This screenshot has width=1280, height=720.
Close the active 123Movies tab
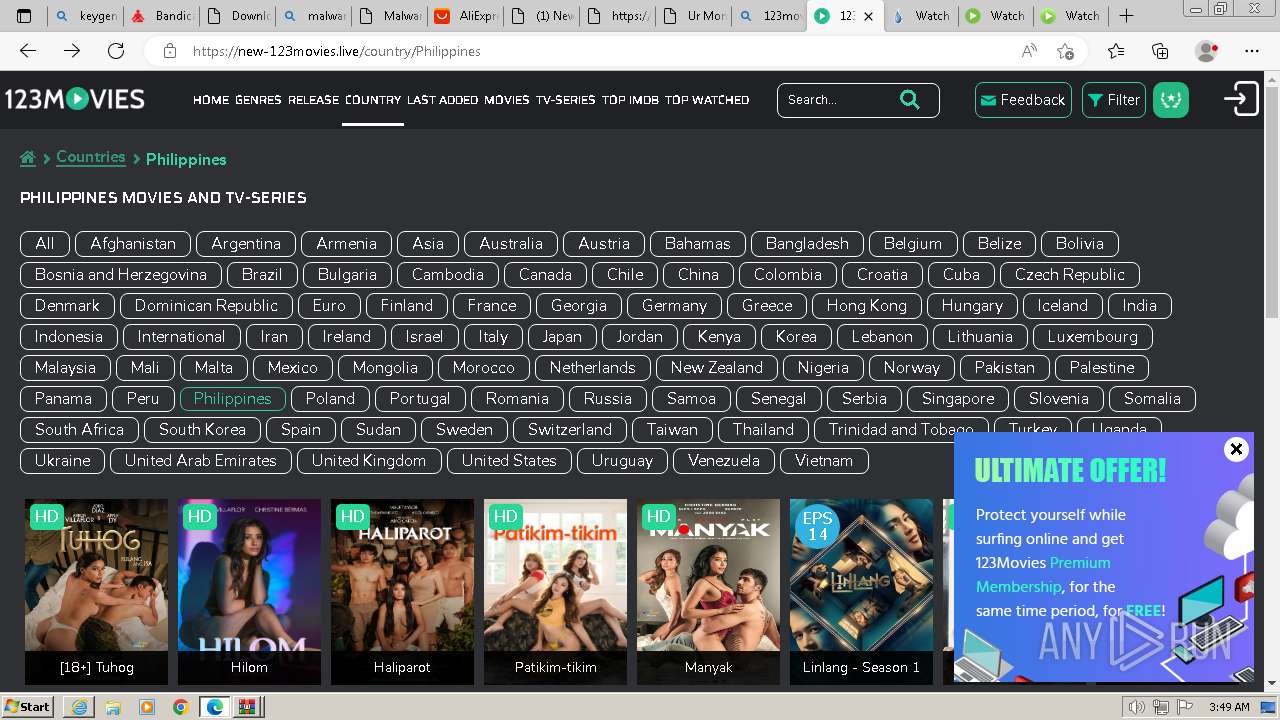coord(868,16)
